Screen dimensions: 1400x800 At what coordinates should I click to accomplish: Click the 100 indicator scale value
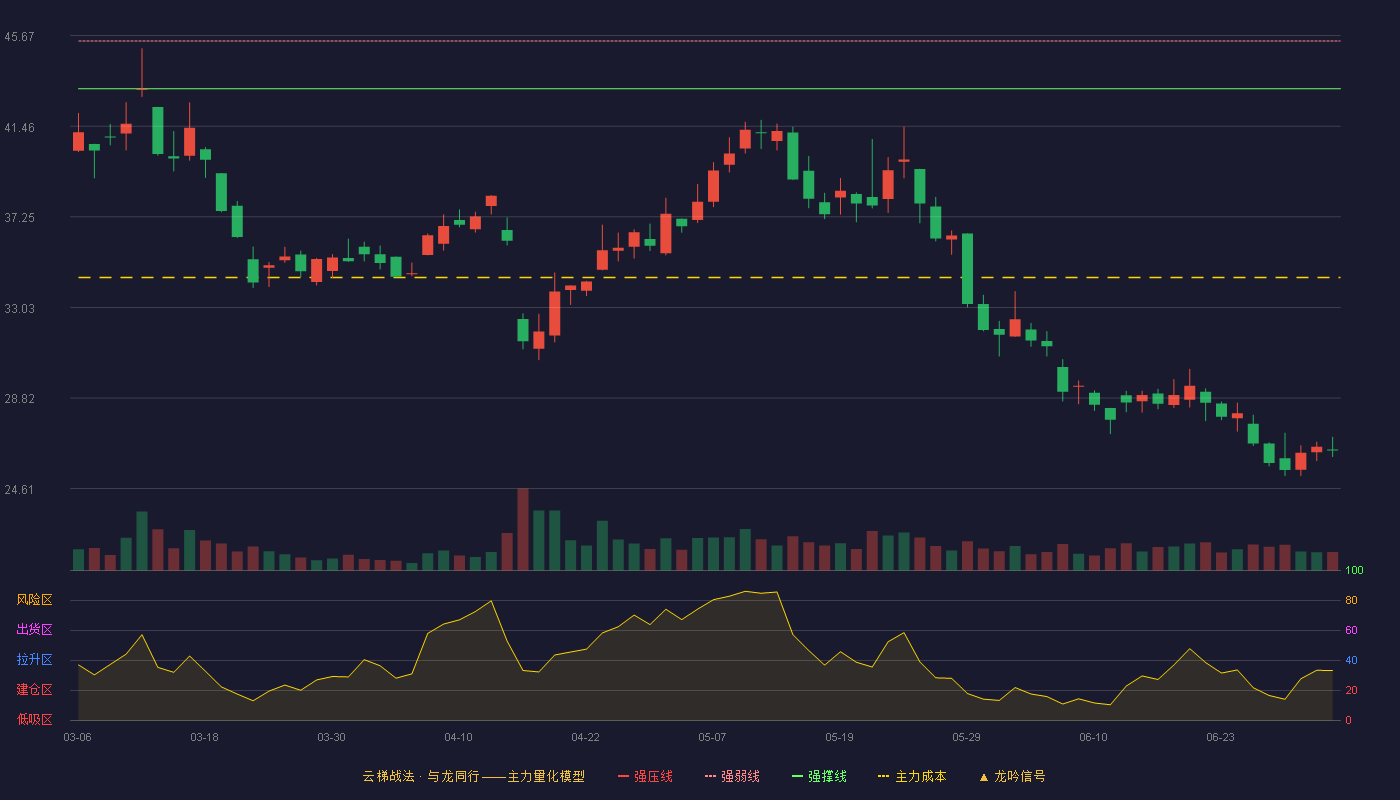[x=1355, y=571]
